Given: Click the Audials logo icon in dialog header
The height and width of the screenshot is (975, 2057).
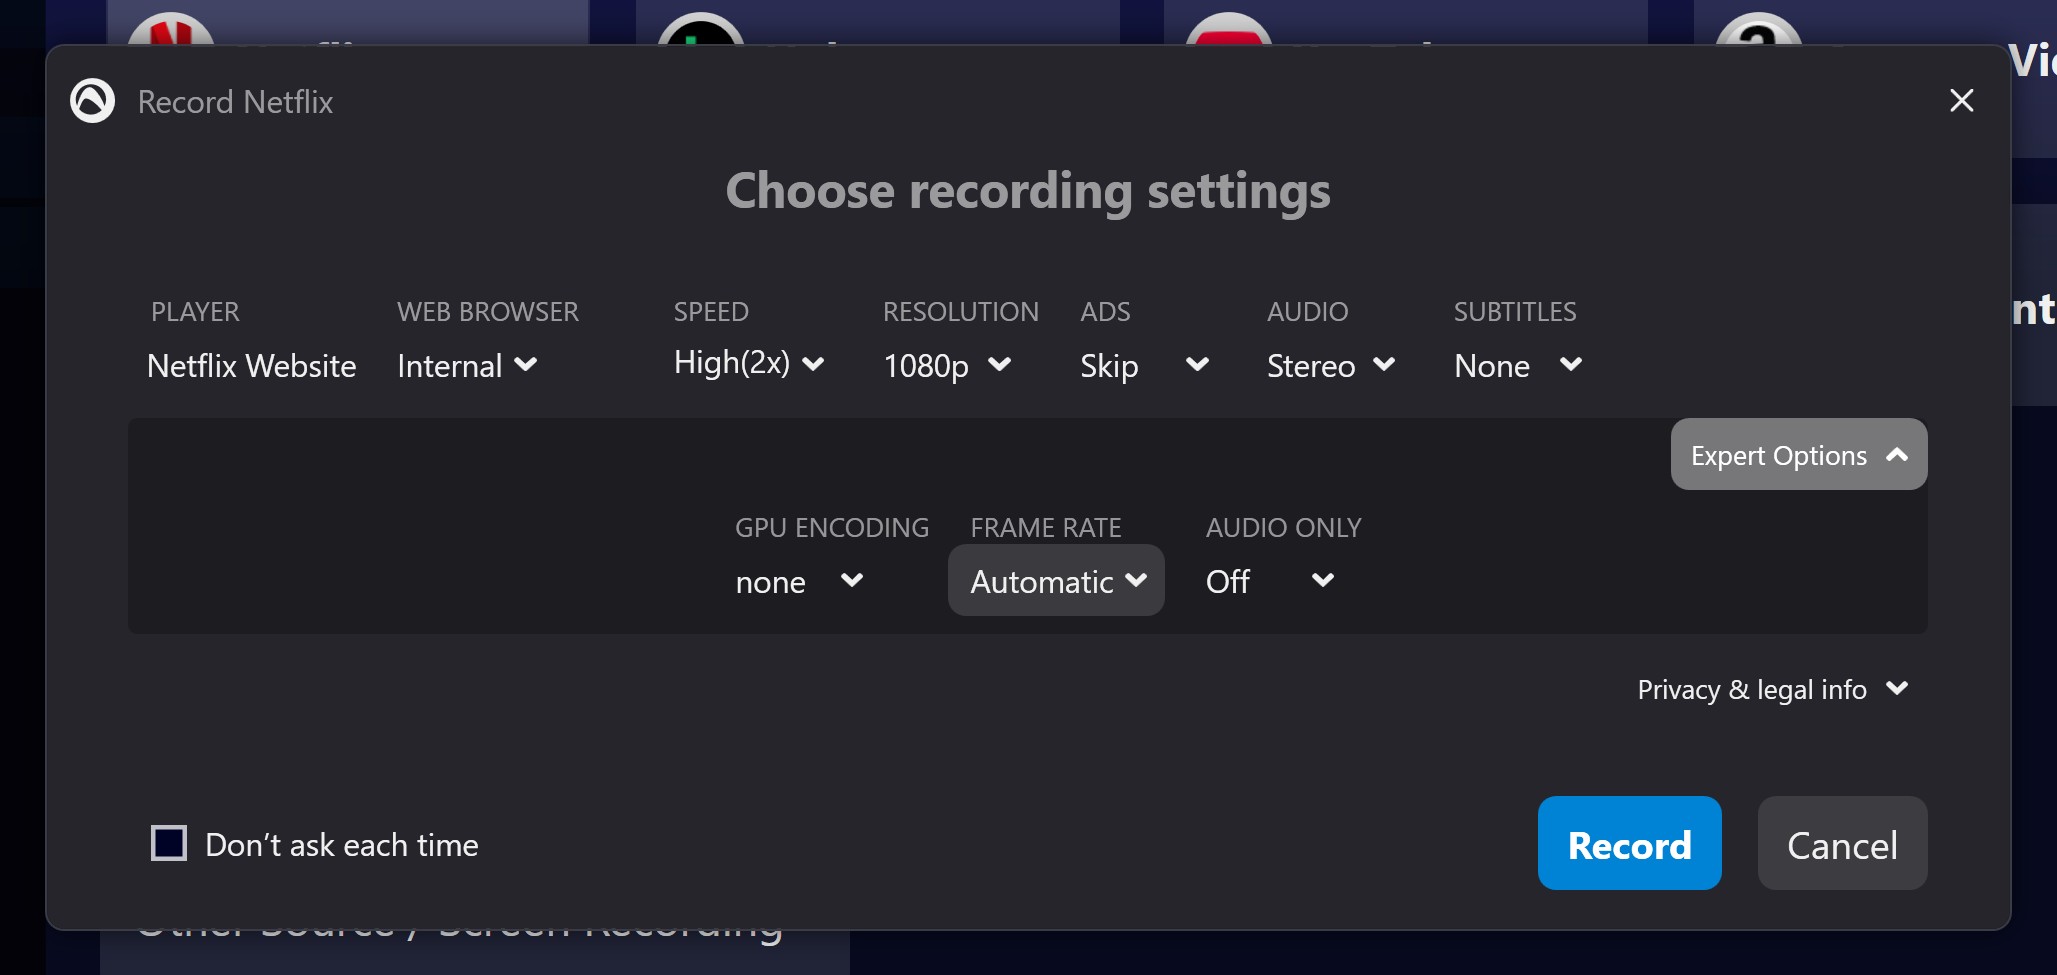Looking at the screenshot, I should click(x=92, y=101).
